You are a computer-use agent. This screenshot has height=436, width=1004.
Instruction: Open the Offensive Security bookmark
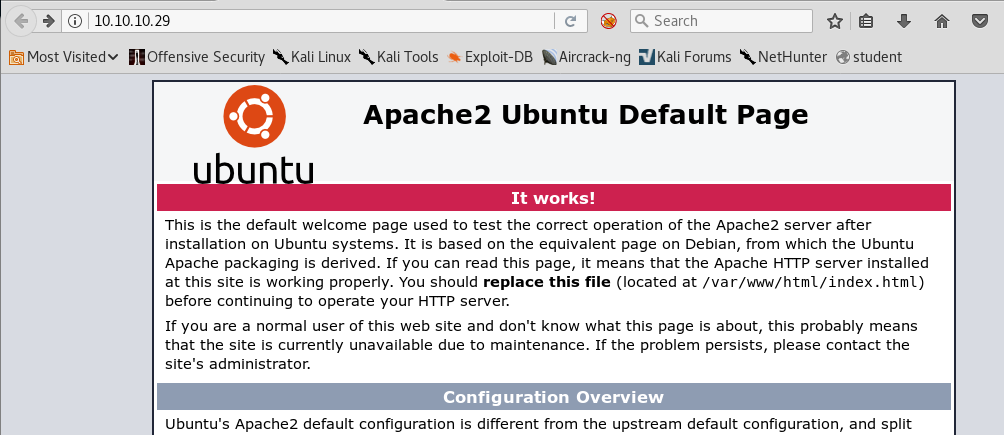click(197, 57)
